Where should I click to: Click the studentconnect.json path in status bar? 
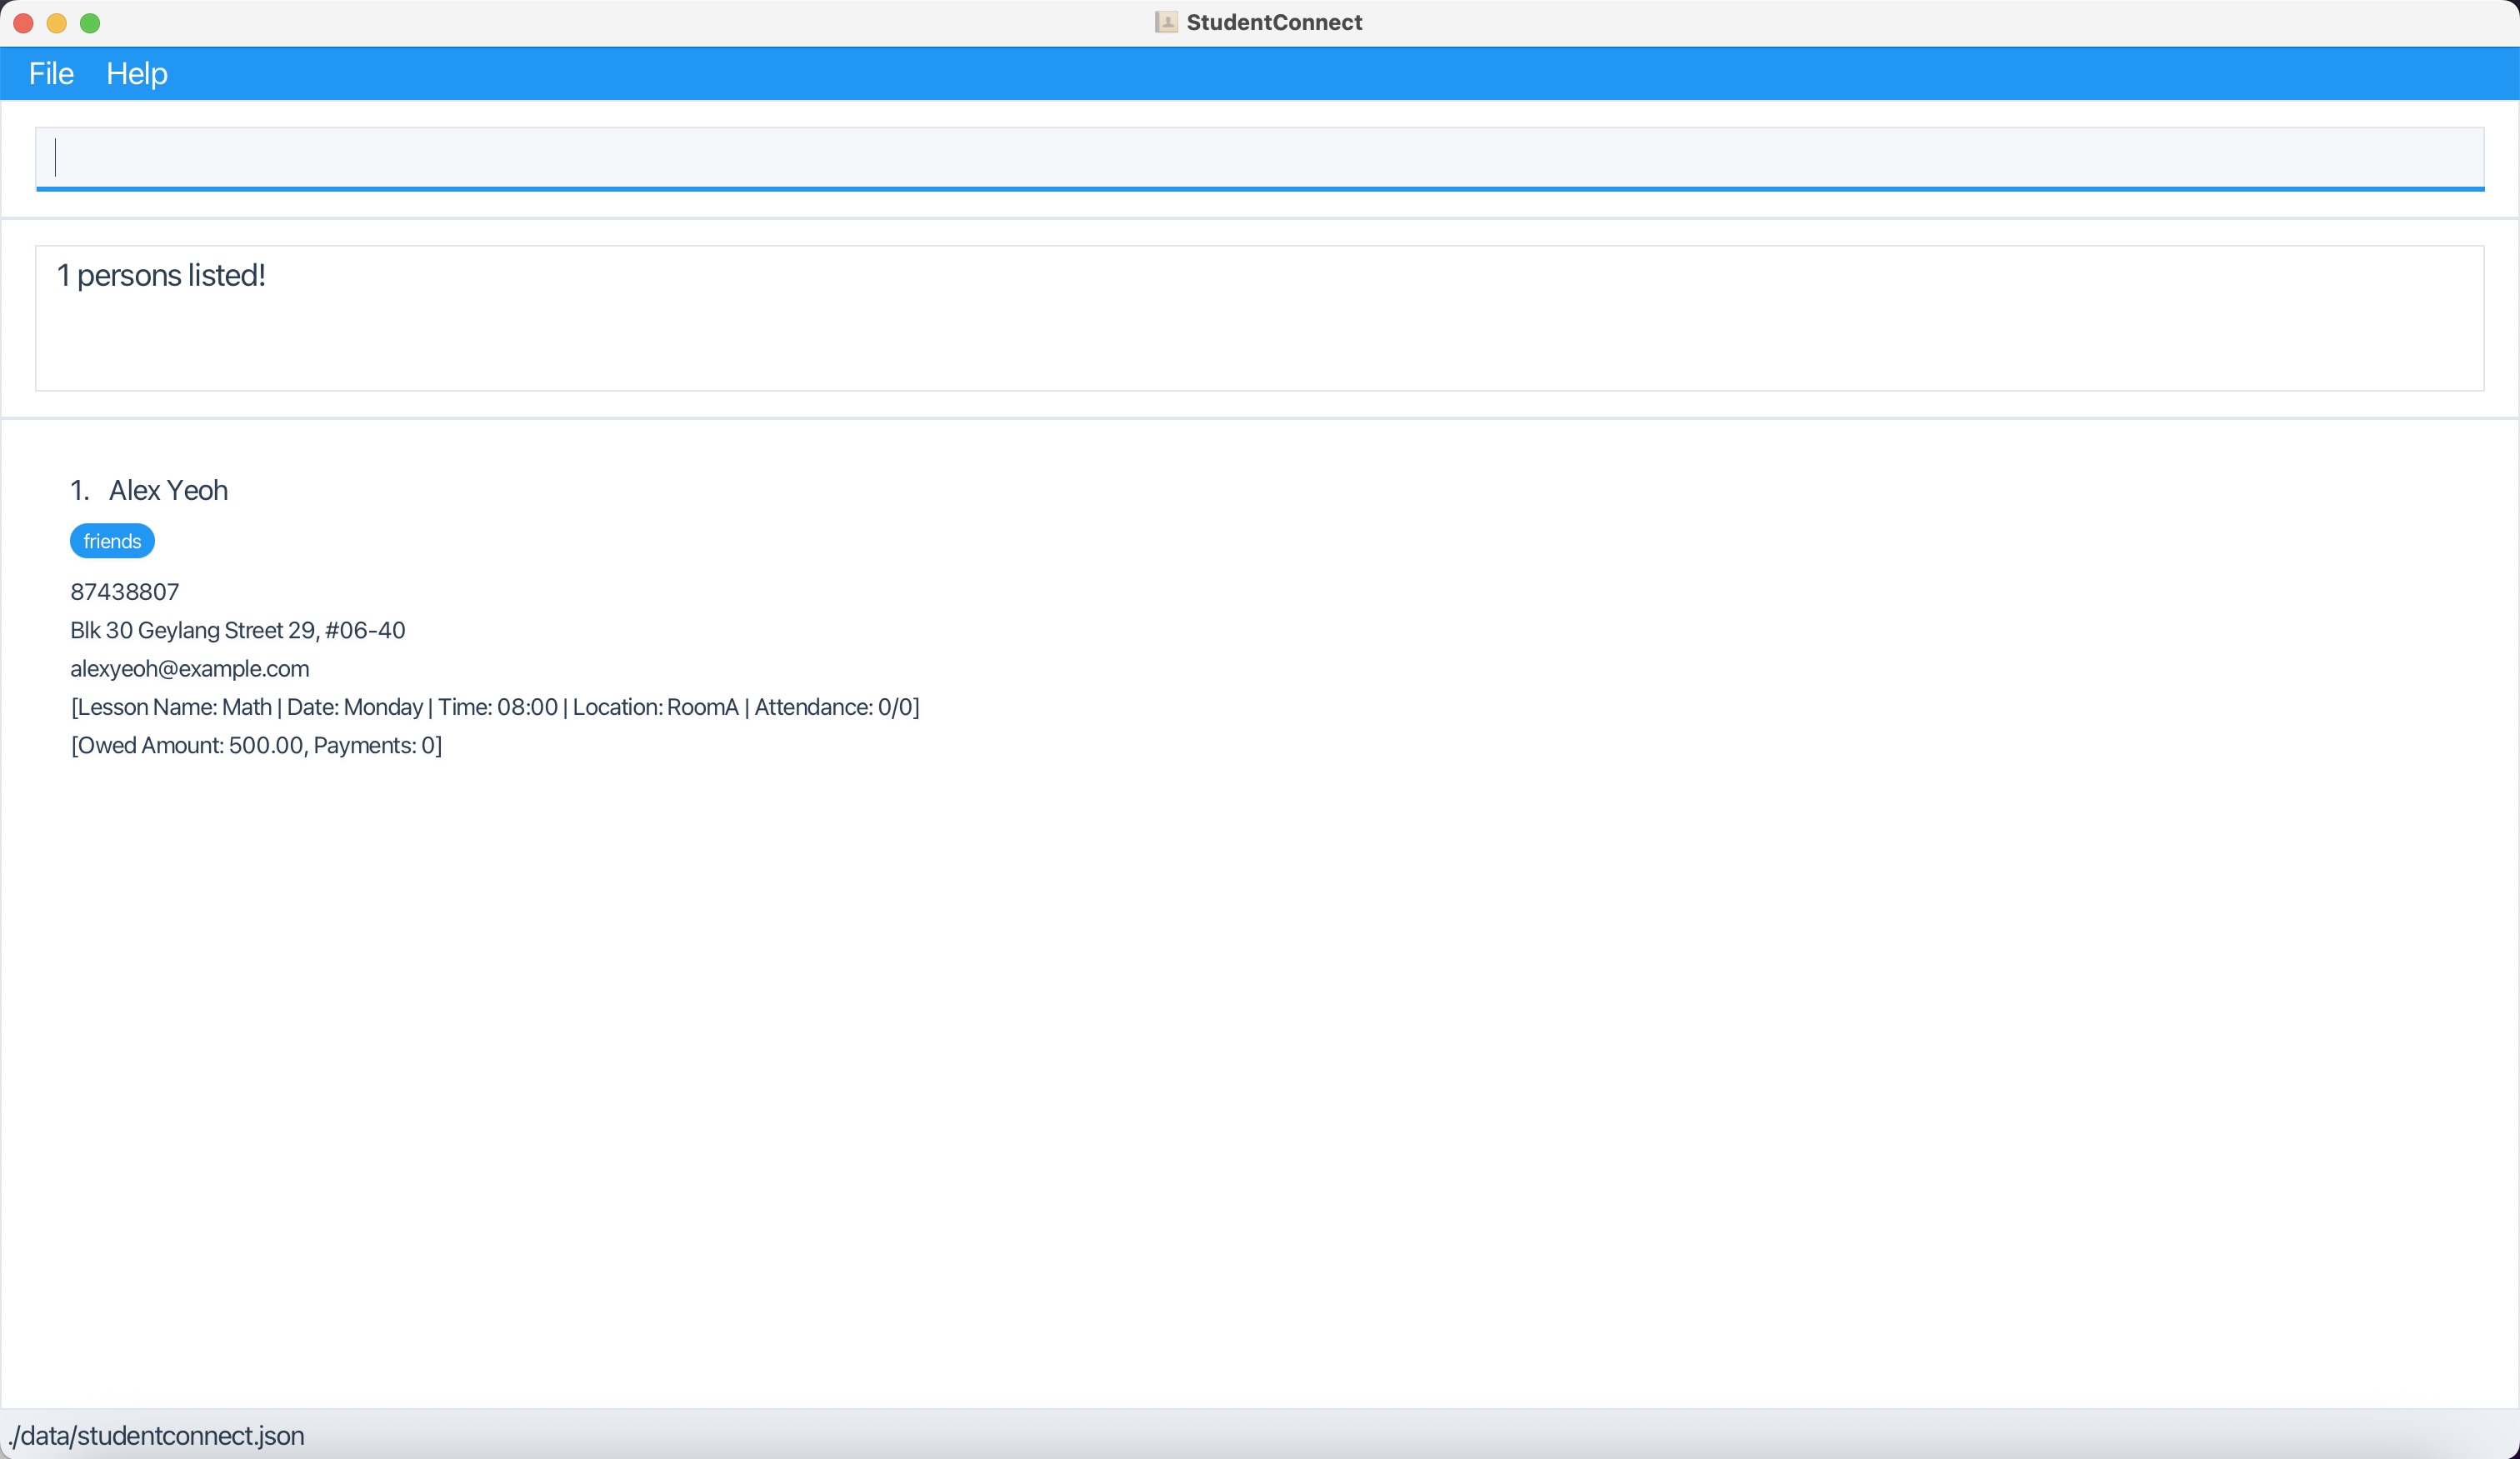tap(156, 1436)
